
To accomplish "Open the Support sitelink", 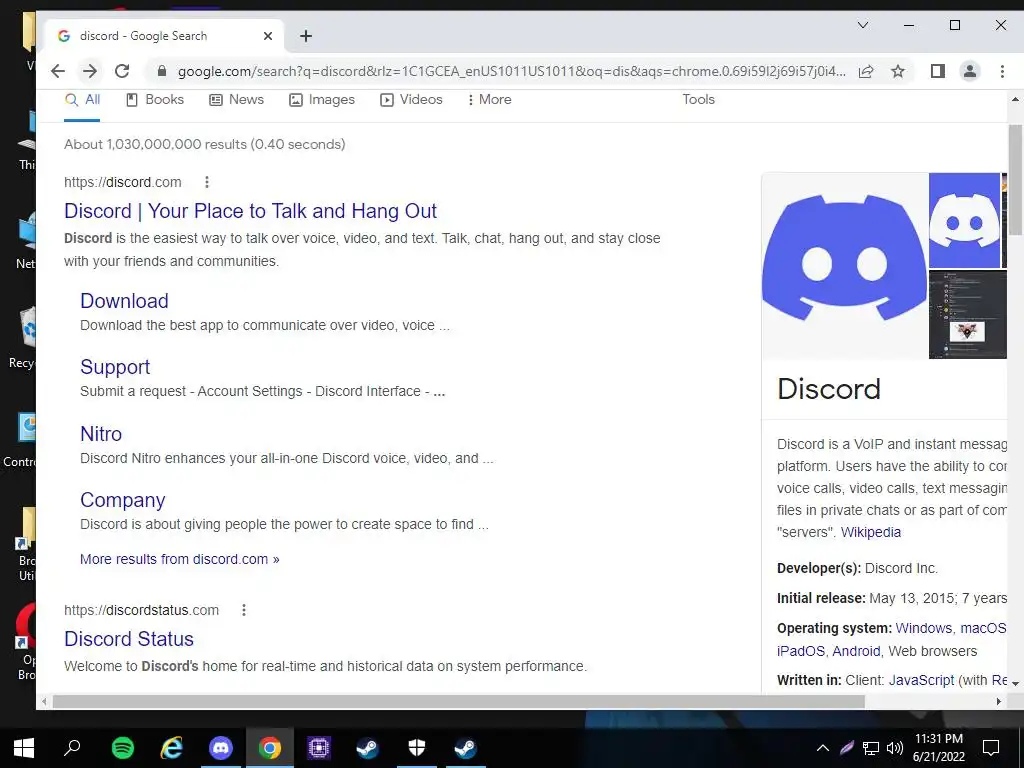I will point(115,367).
